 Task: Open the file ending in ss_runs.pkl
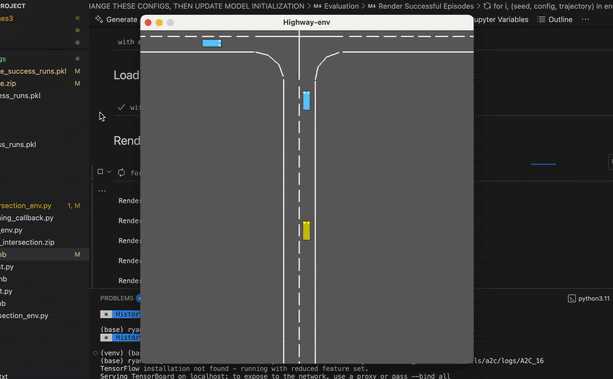[x=18, y=144]
